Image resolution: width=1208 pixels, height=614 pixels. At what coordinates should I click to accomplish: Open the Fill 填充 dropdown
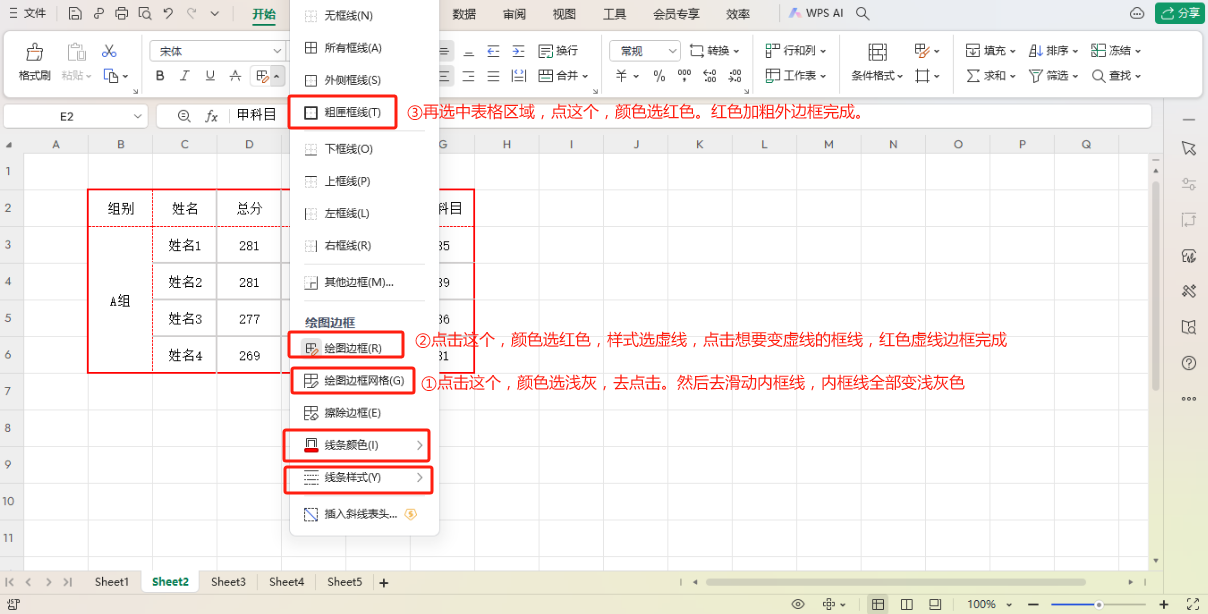click(991, 51)
